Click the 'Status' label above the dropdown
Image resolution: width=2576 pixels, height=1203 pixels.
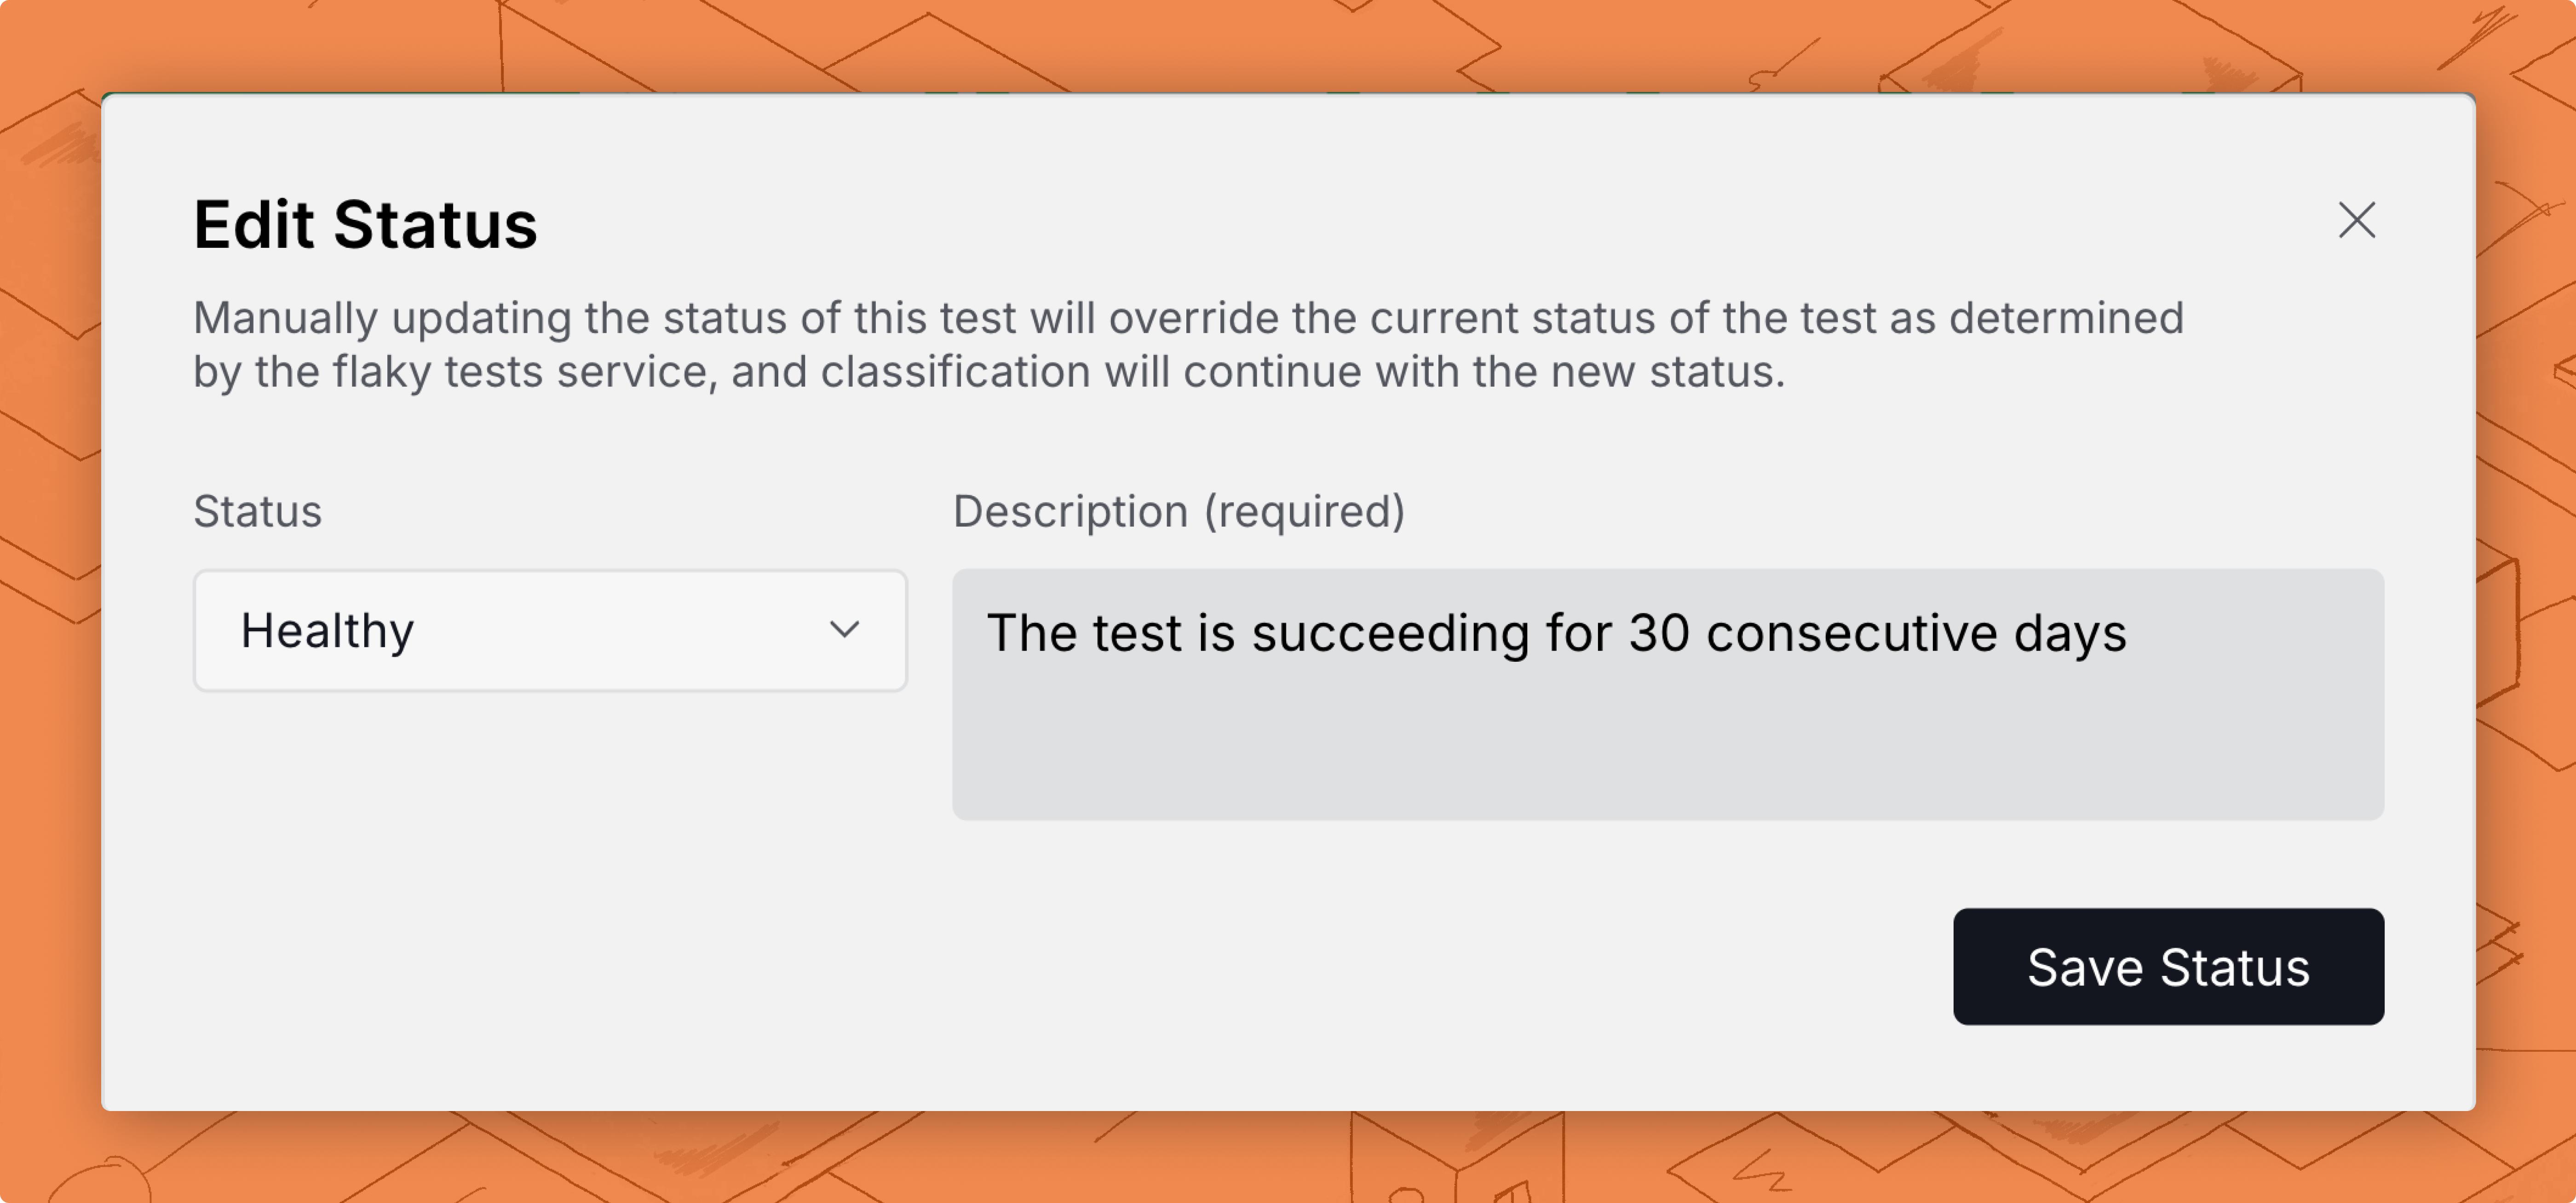(x=257, y=511)
